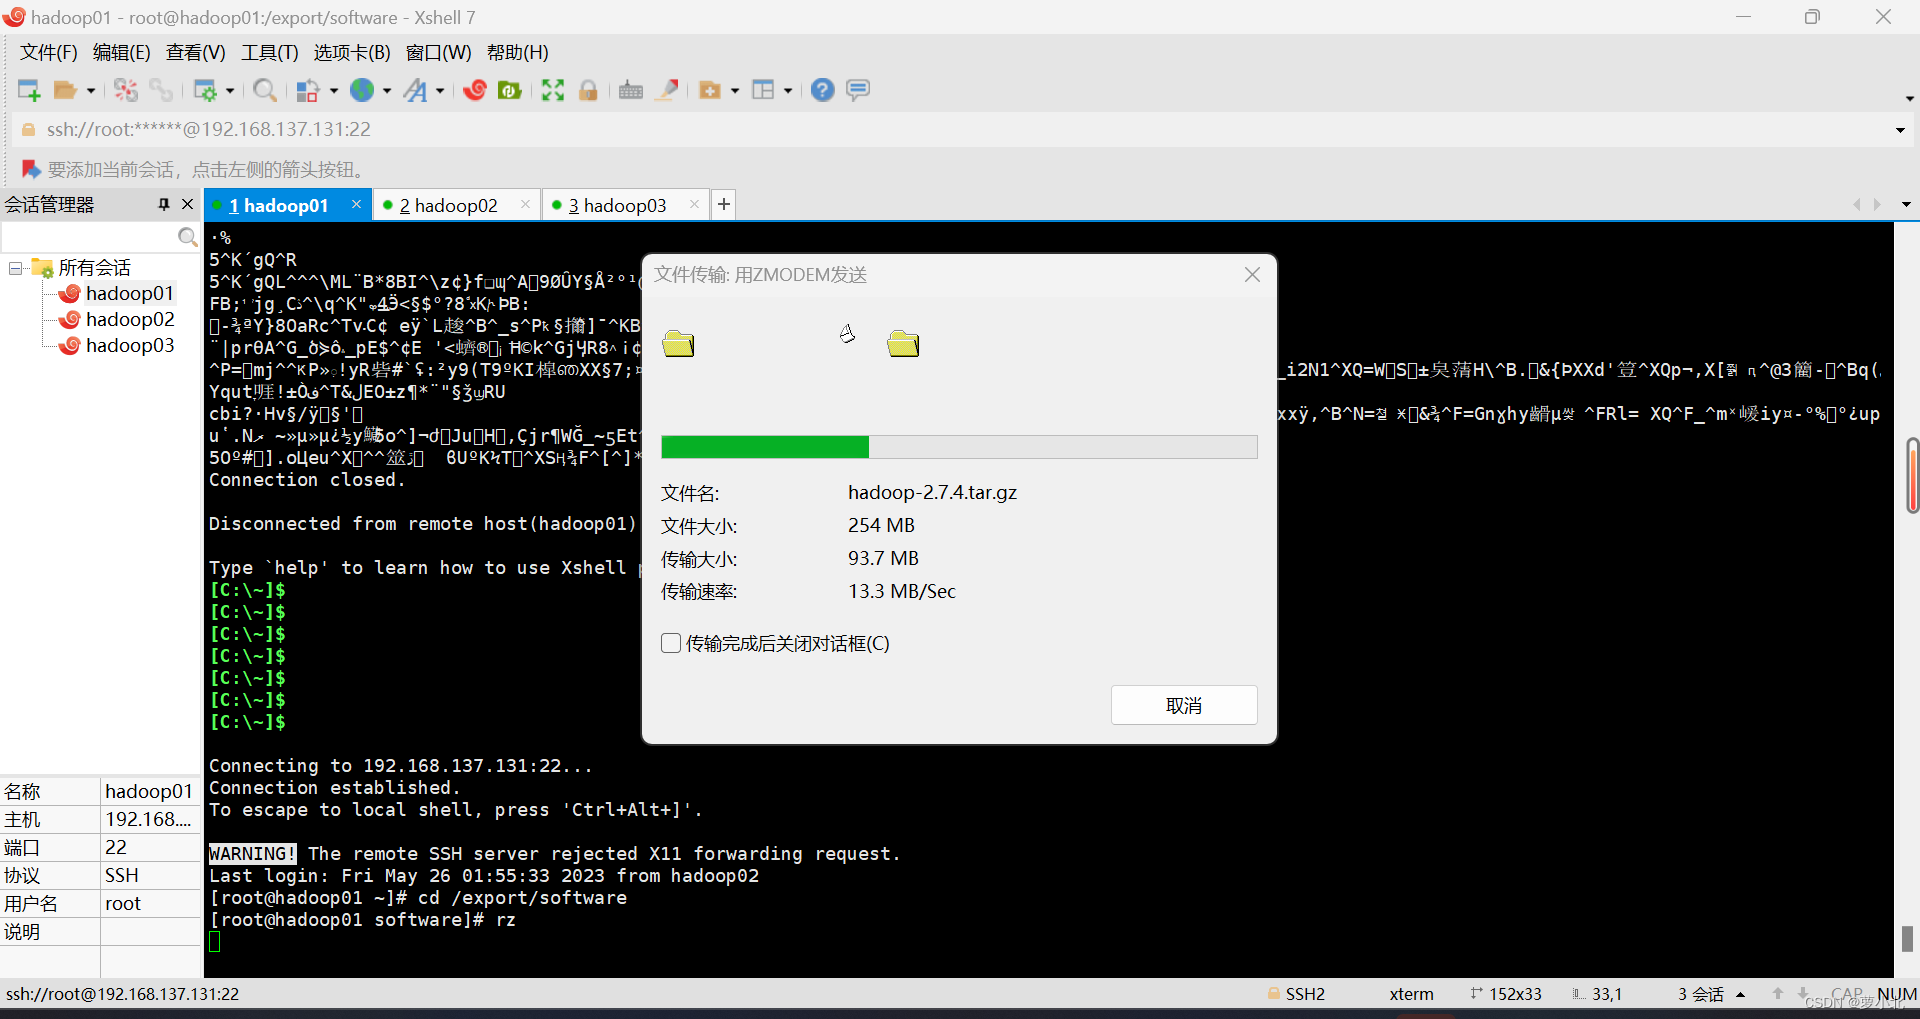Close the ZMODEM file transfer dialog
This screenshot has width=1920, height=1019.
1252,274
